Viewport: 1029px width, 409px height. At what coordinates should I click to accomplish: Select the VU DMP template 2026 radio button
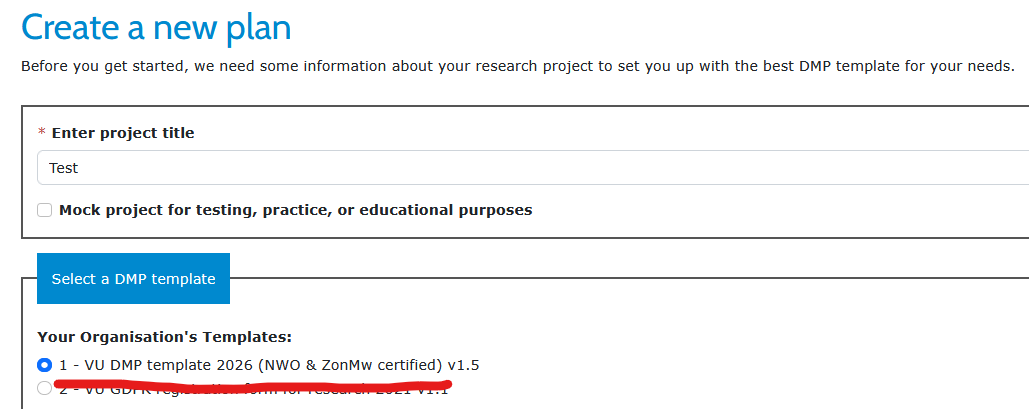coord(44,365)
